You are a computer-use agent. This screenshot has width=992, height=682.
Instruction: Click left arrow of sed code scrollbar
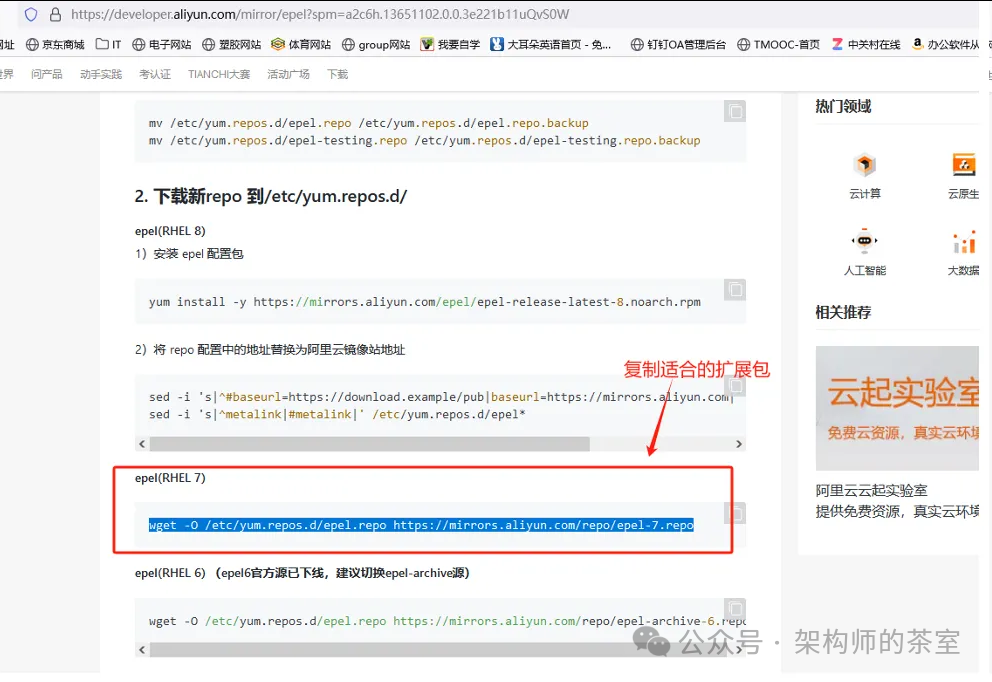pos(142,444)
